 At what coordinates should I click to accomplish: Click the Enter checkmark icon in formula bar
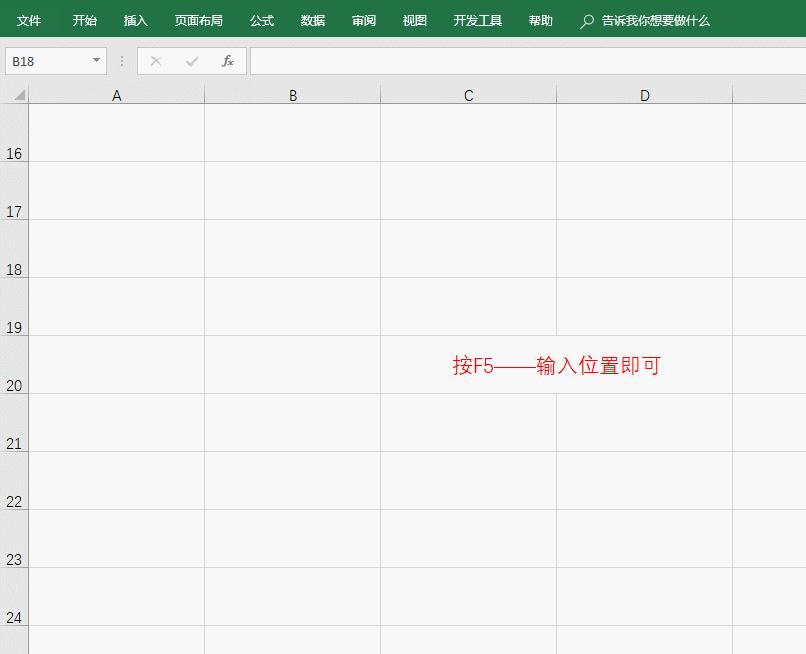(x=190, y=60)
